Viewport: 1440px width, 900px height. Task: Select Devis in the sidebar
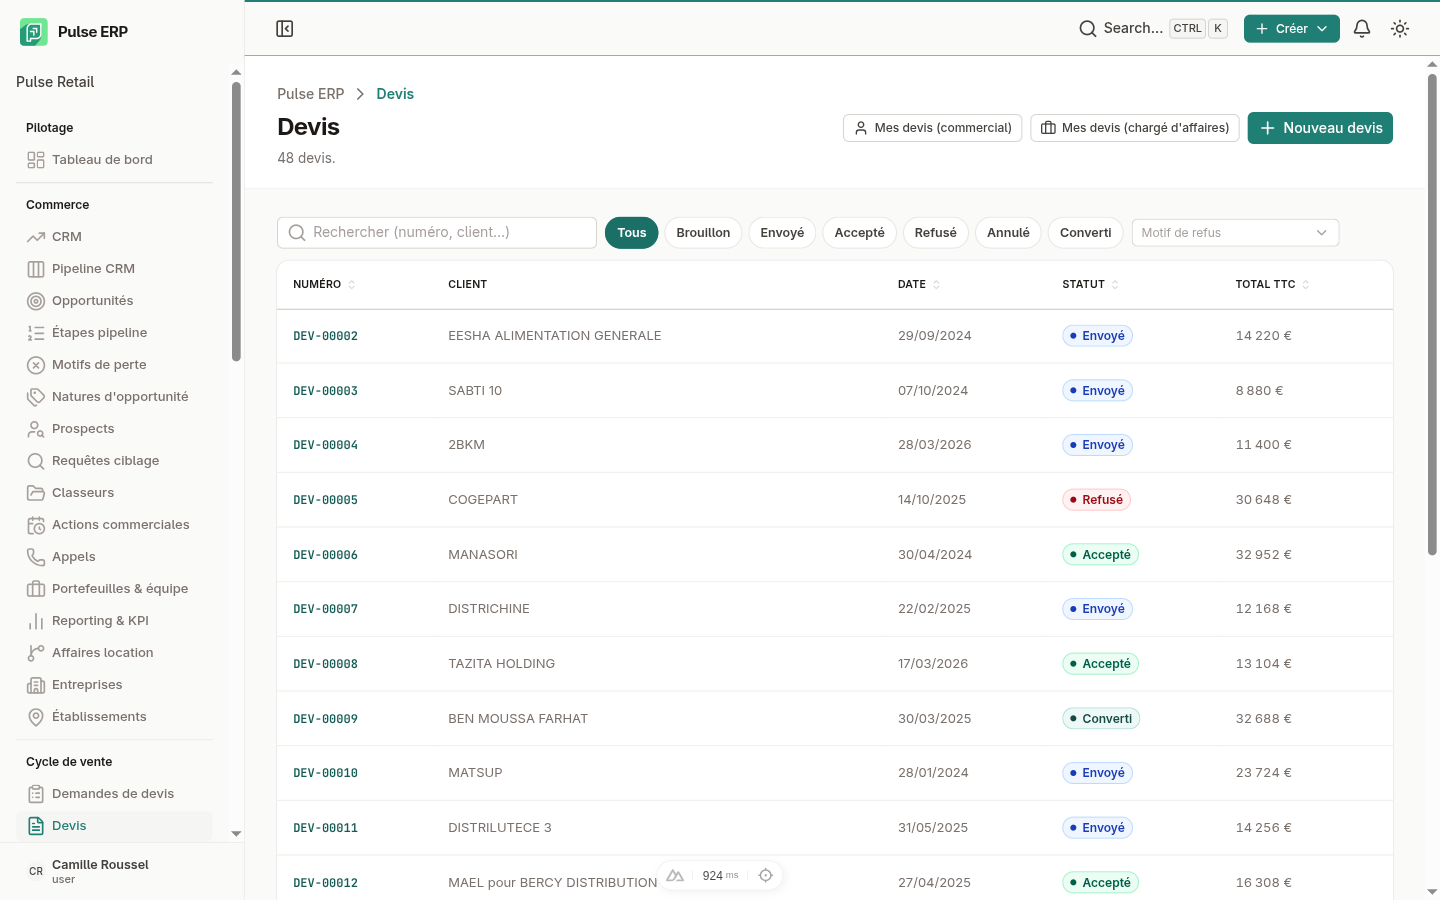pyautogui.click(x=114, y=826)
